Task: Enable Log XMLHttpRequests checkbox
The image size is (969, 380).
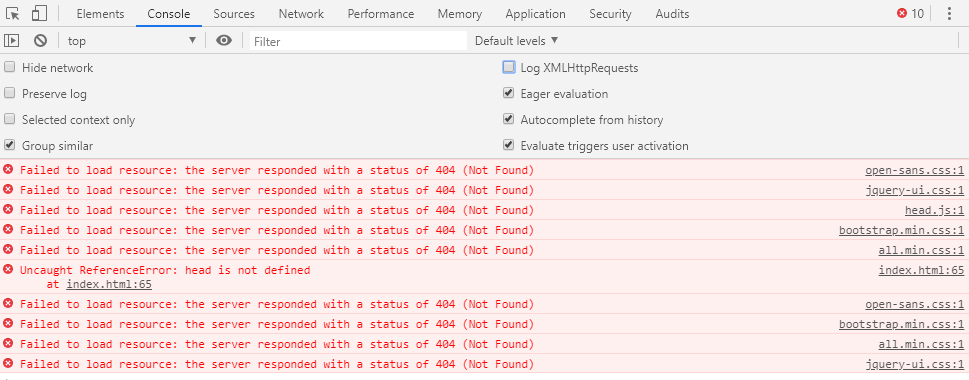Action: click(x=509, y=67)
